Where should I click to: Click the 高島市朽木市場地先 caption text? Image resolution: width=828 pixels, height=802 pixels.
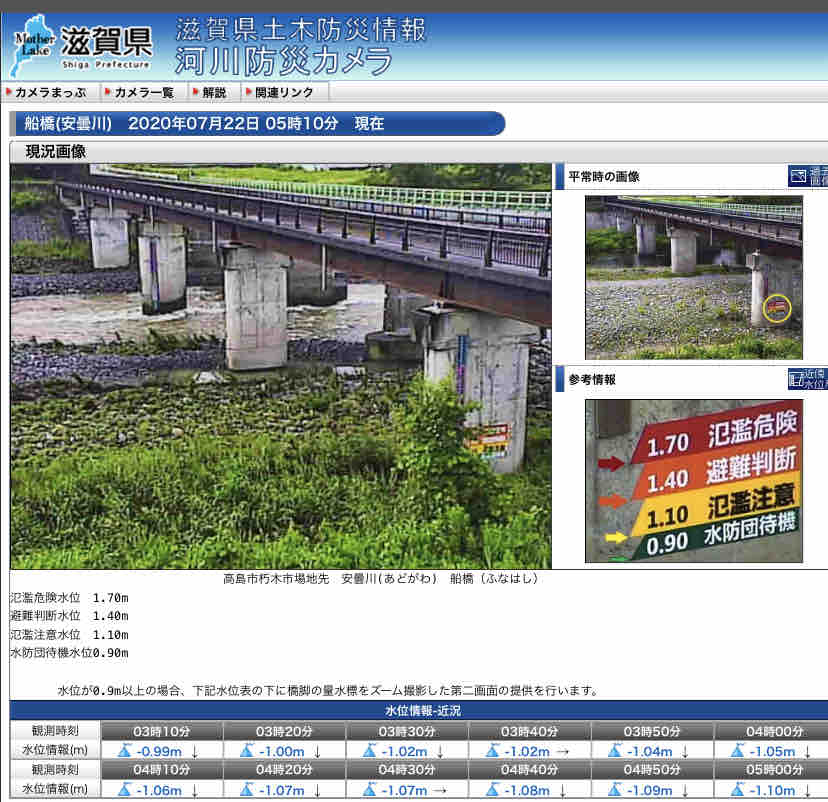click(x=380, y=579)
